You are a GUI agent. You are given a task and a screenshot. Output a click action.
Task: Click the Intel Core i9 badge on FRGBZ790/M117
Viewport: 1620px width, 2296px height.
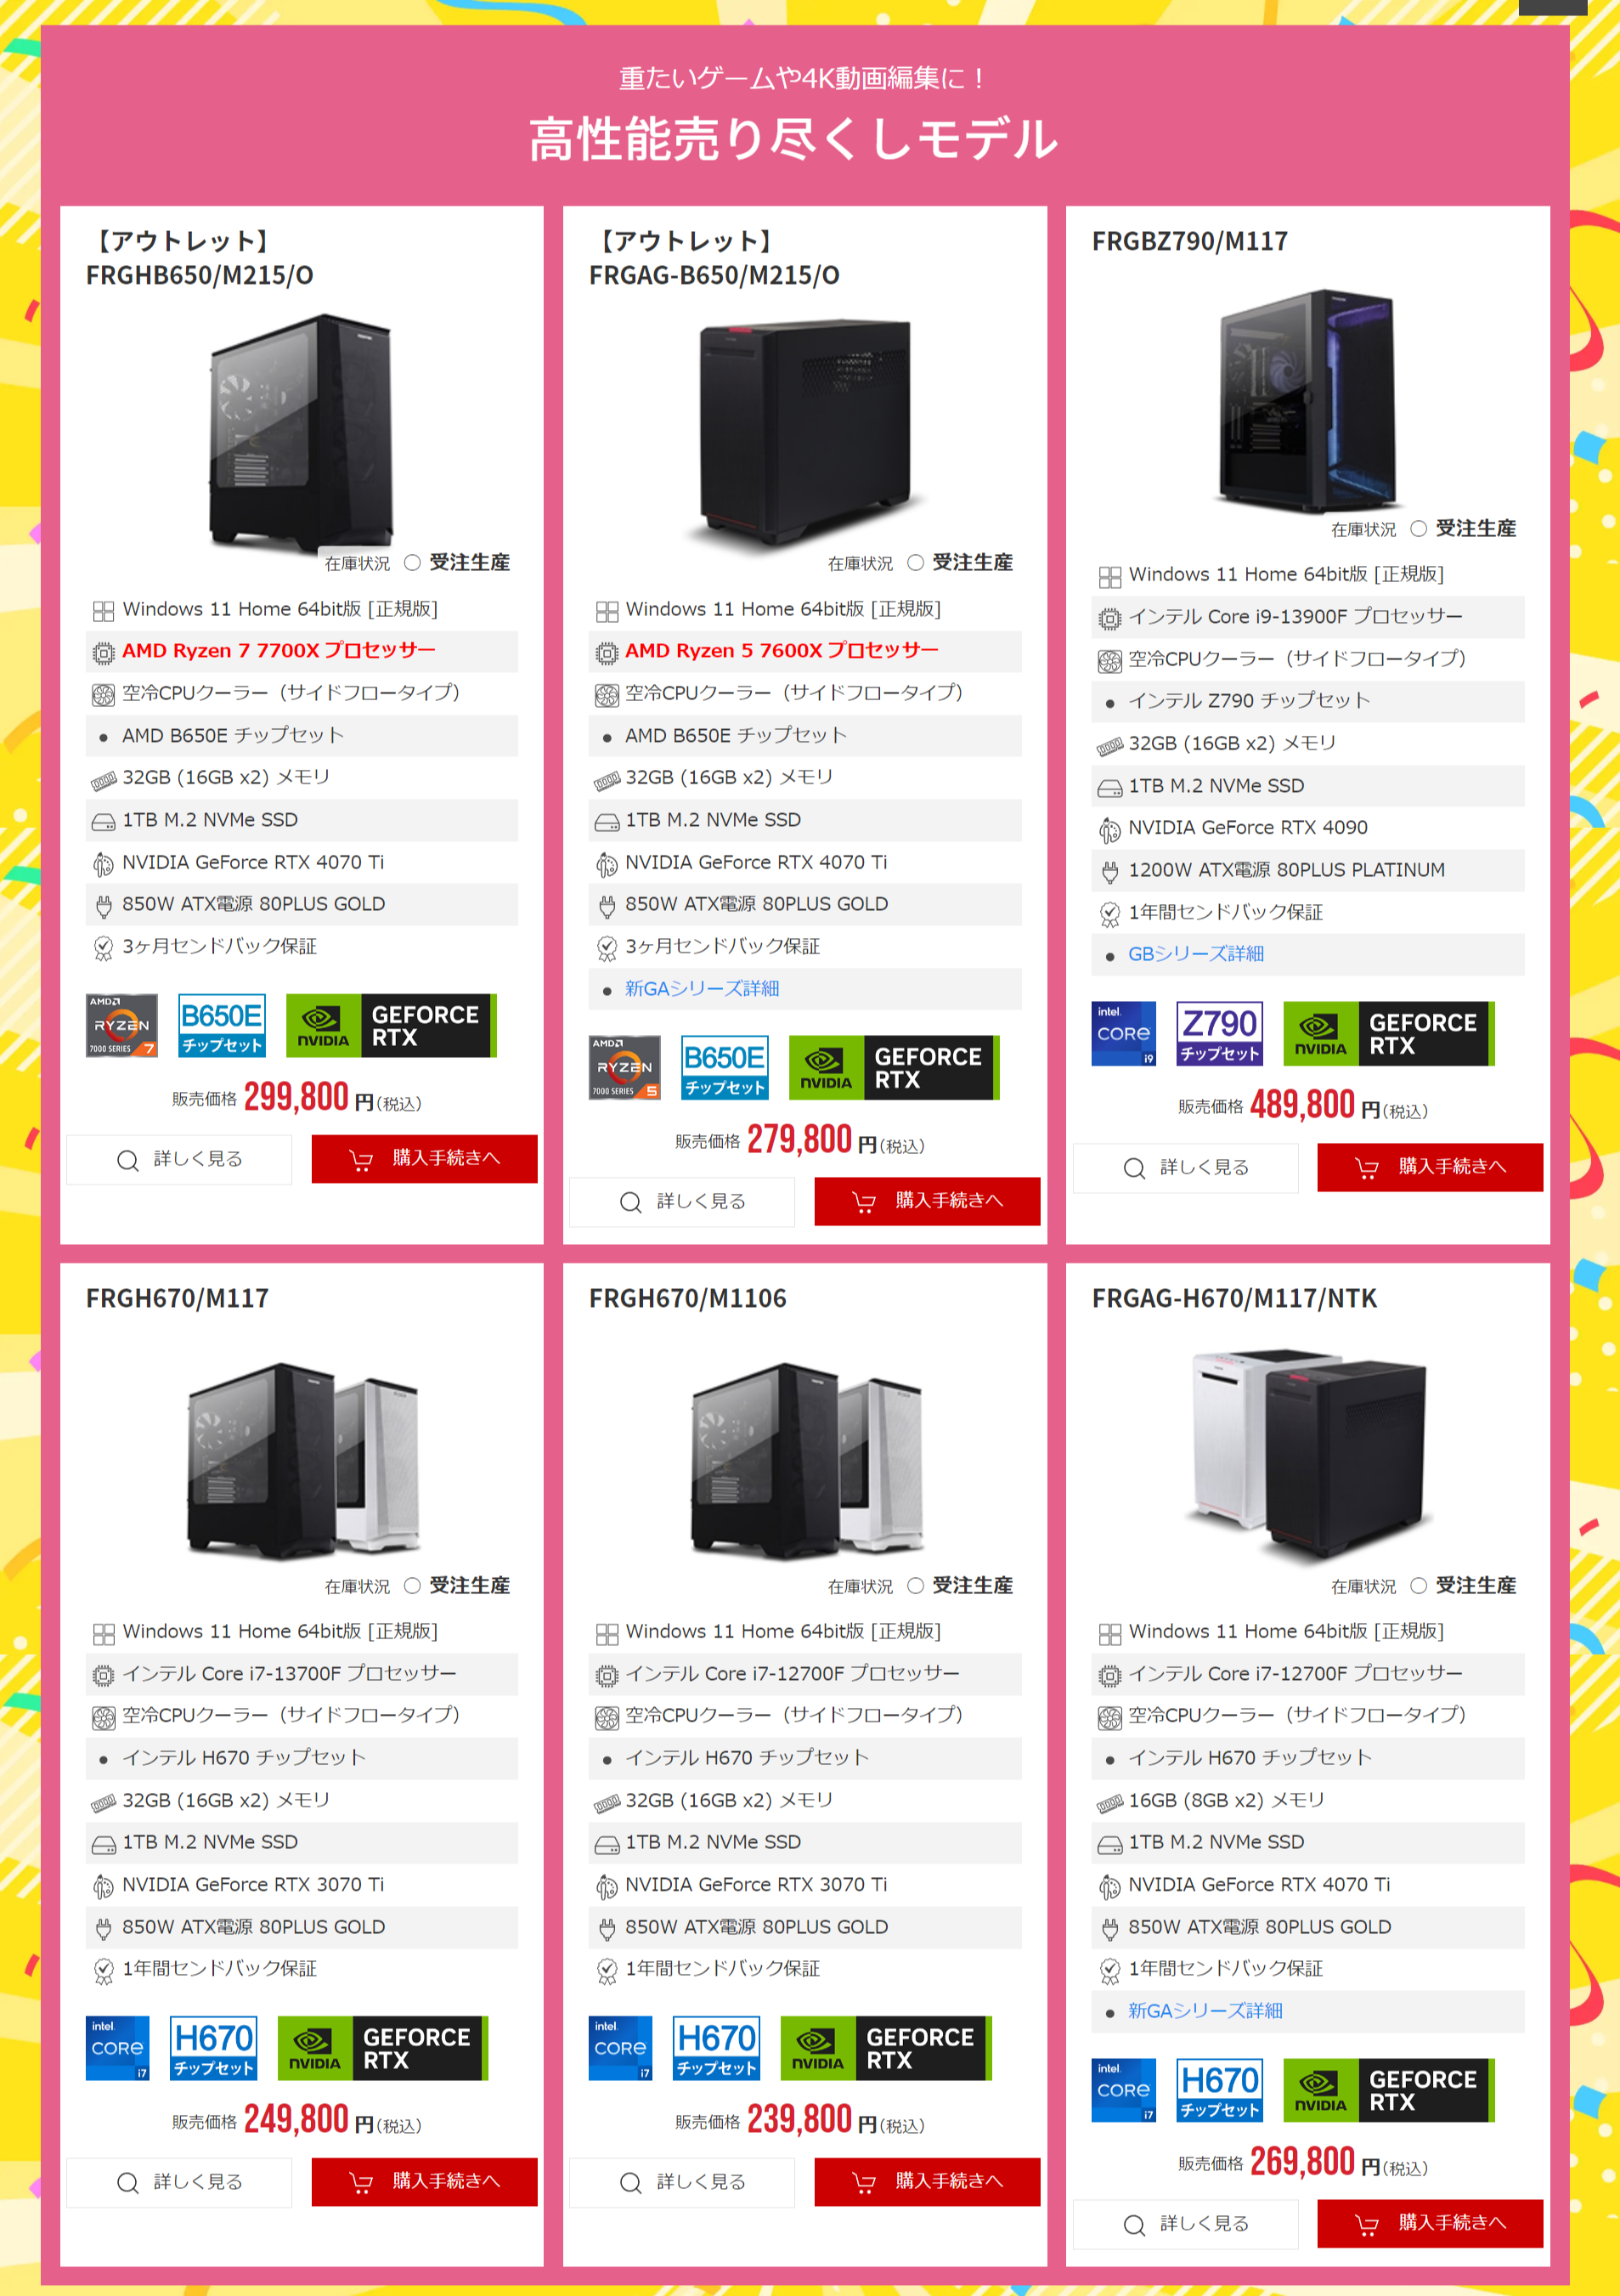(1124, 1033)
